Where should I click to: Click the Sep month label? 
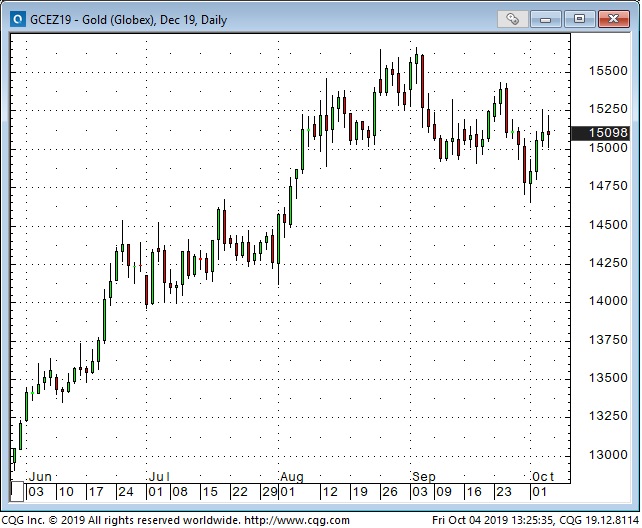[424, 477]
